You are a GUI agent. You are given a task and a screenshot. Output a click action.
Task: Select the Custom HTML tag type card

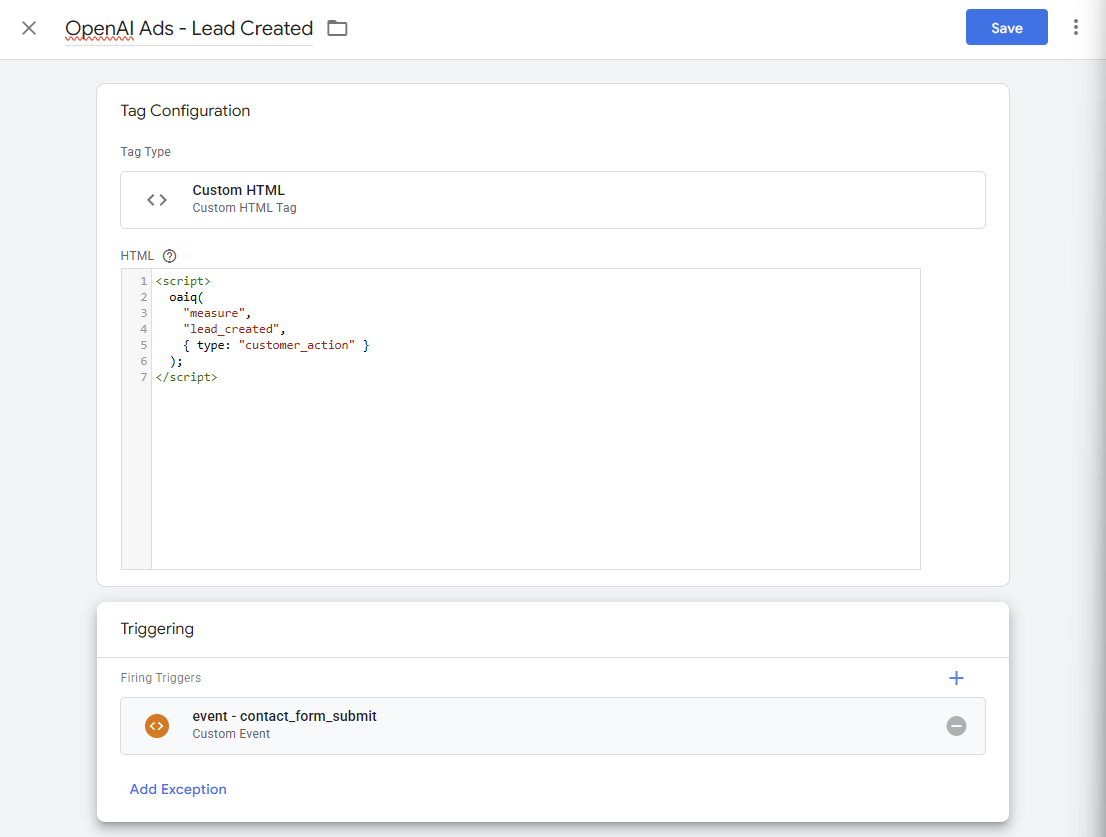pyautogui.click(x=553, y=200)
